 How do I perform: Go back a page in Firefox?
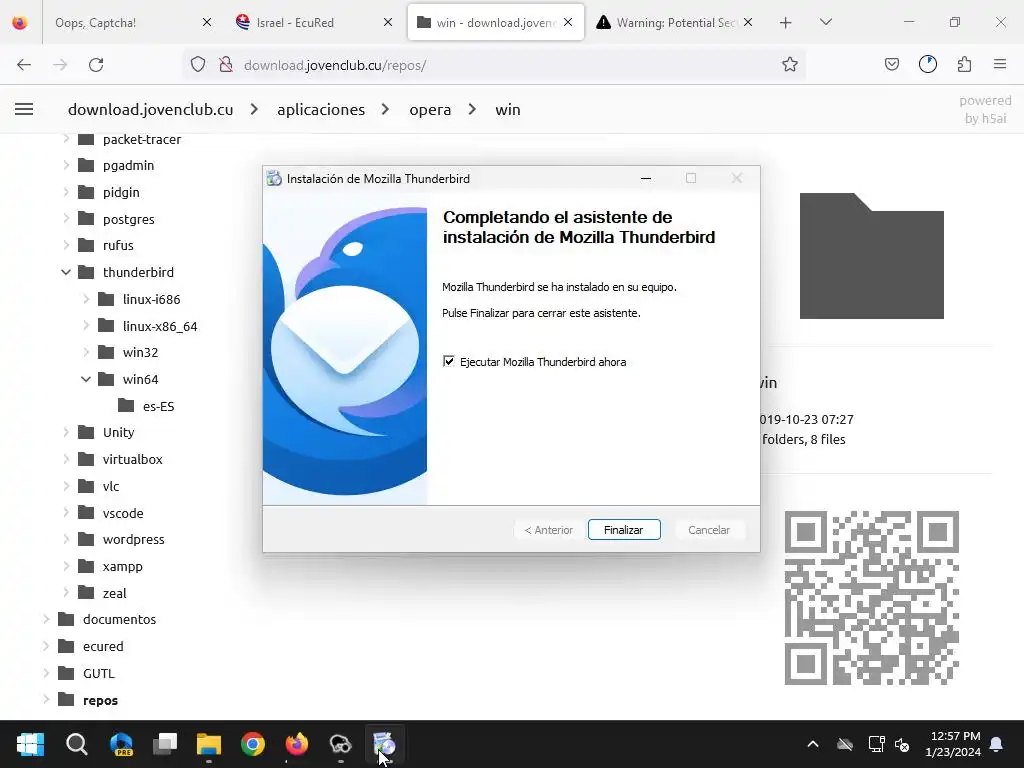[24, 65]
